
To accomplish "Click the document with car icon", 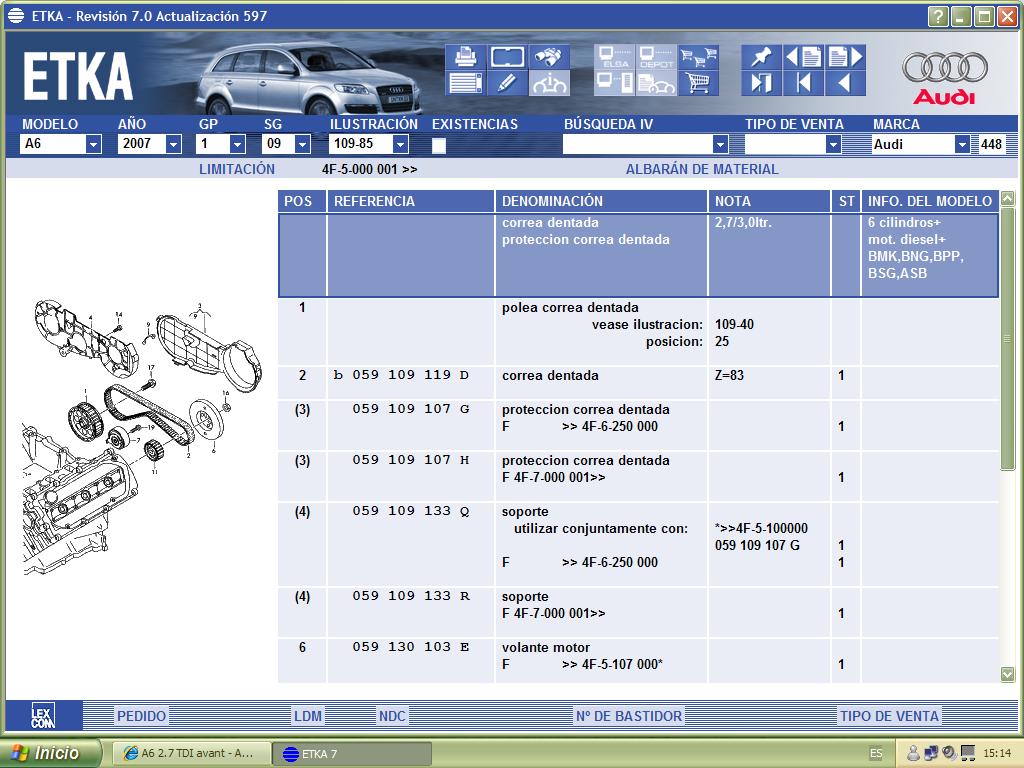I will coord(656,83).
